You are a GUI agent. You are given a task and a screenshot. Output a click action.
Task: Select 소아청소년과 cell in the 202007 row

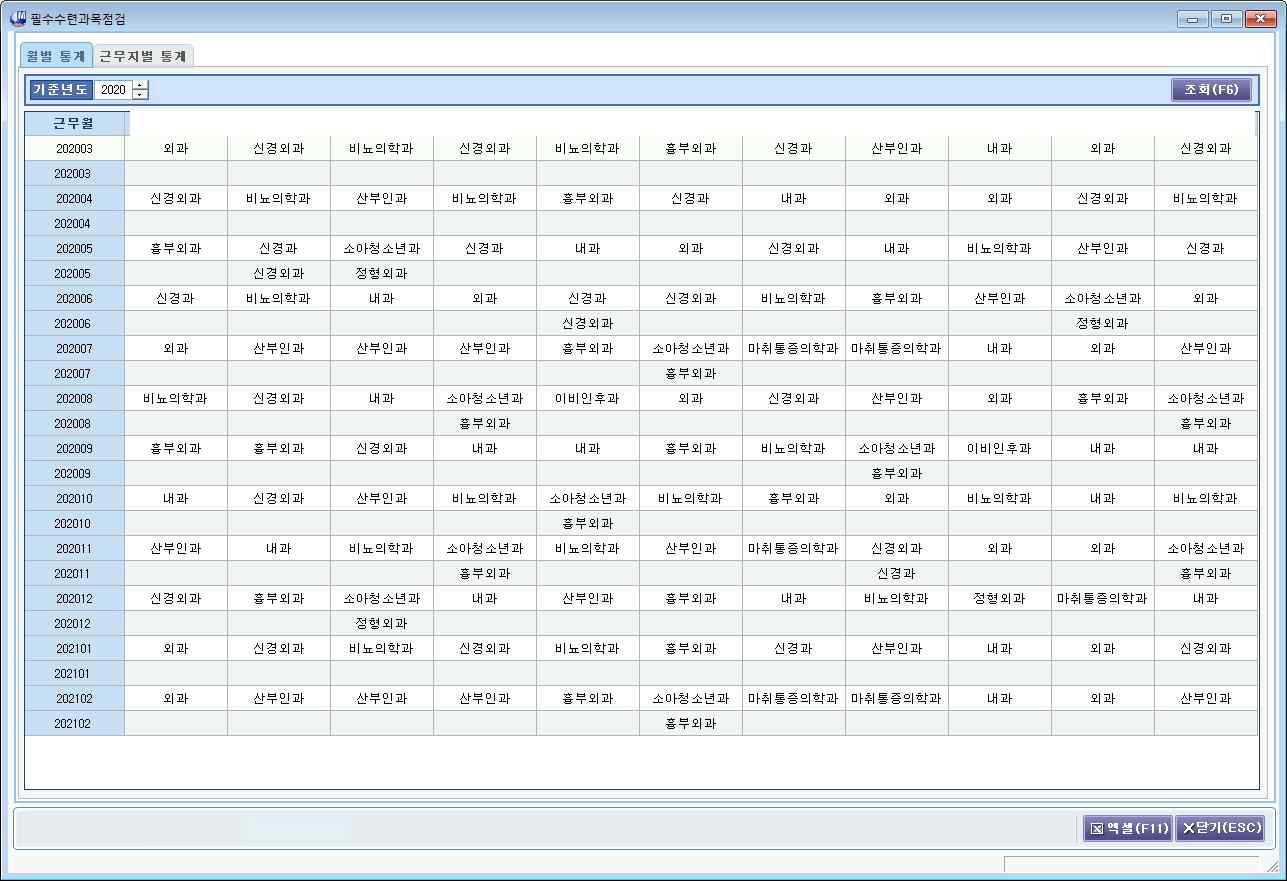[690, 348]
